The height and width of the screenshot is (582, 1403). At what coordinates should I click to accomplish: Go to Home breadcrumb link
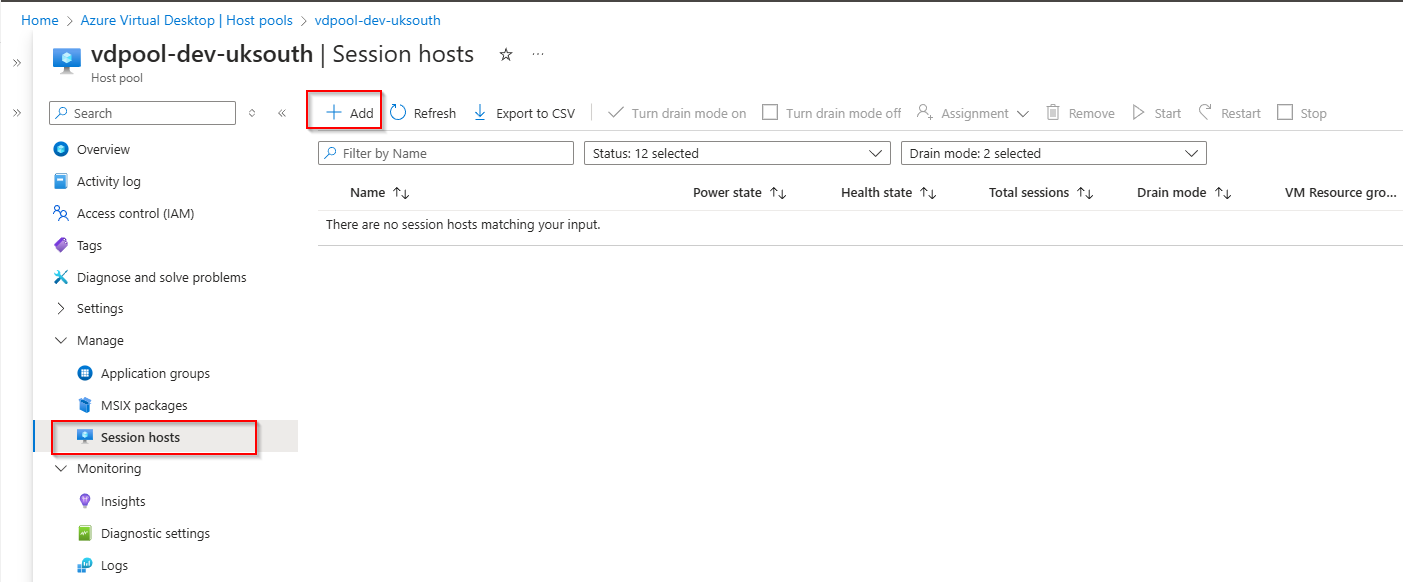pyautogui.click(x=40, y=20)
